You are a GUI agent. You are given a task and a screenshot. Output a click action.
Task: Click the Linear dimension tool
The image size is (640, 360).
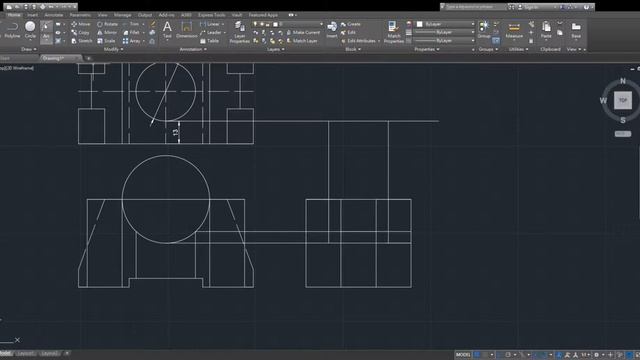click(x=210, y=24)
